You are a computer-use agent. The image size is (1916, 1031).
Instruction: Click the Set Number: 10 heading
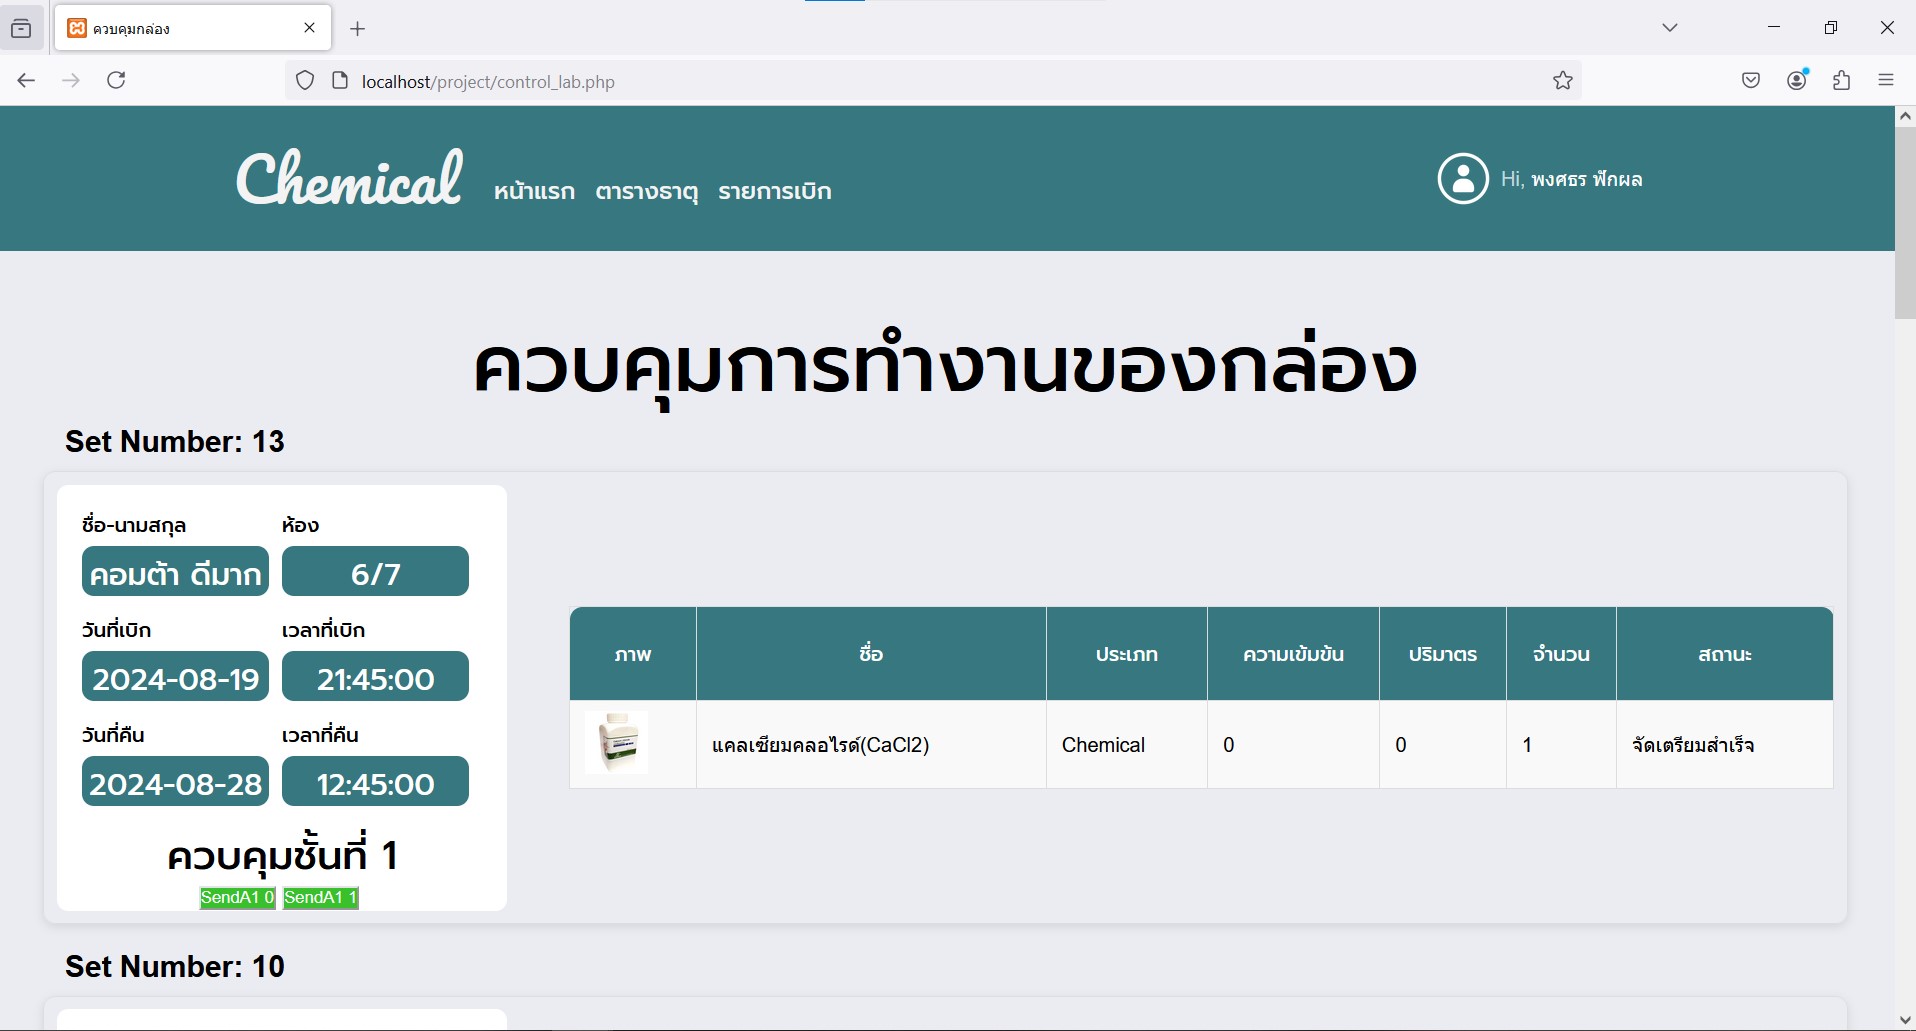tap(175, 966)
